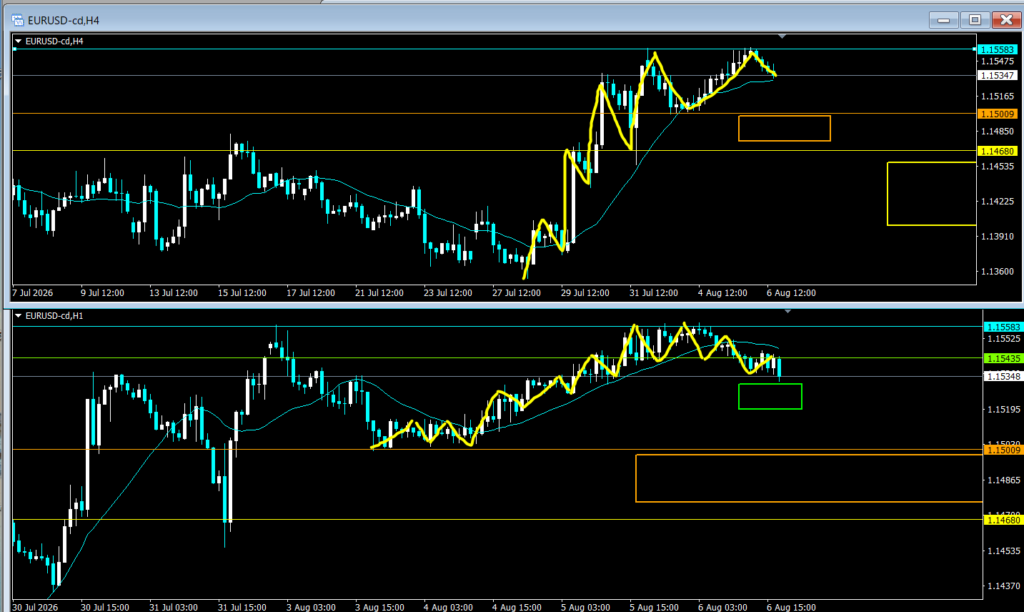Click the 6 Aug 12:00 time axis label

tap(791, 293)
